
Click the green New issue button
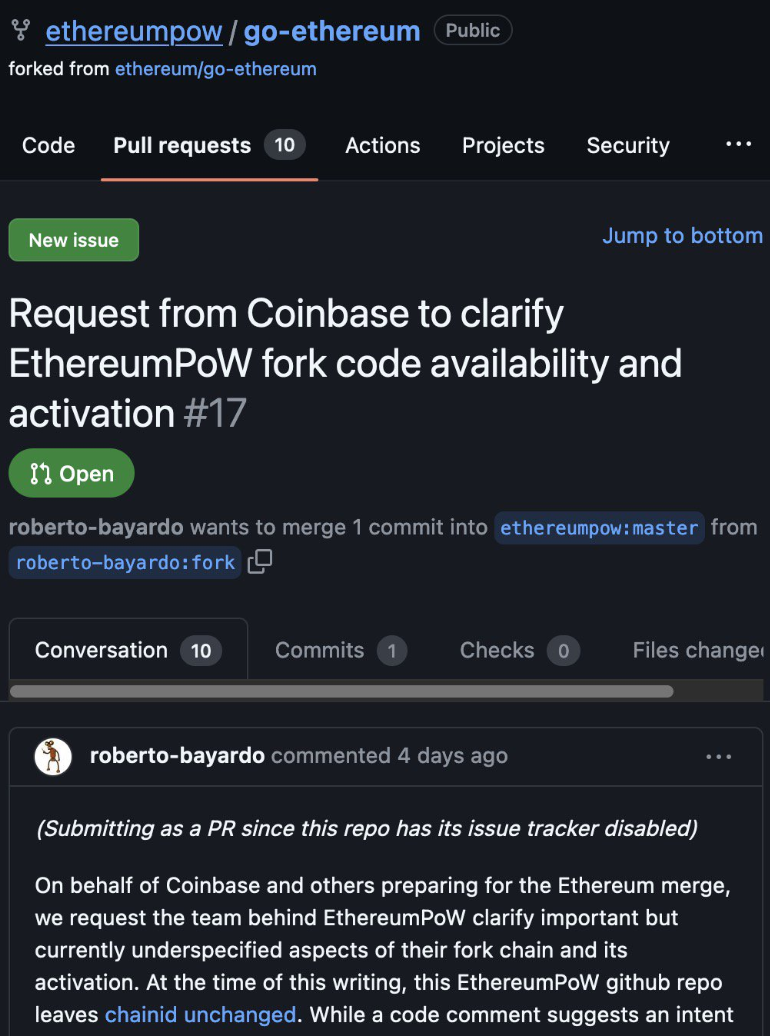(x=74, y=240)
